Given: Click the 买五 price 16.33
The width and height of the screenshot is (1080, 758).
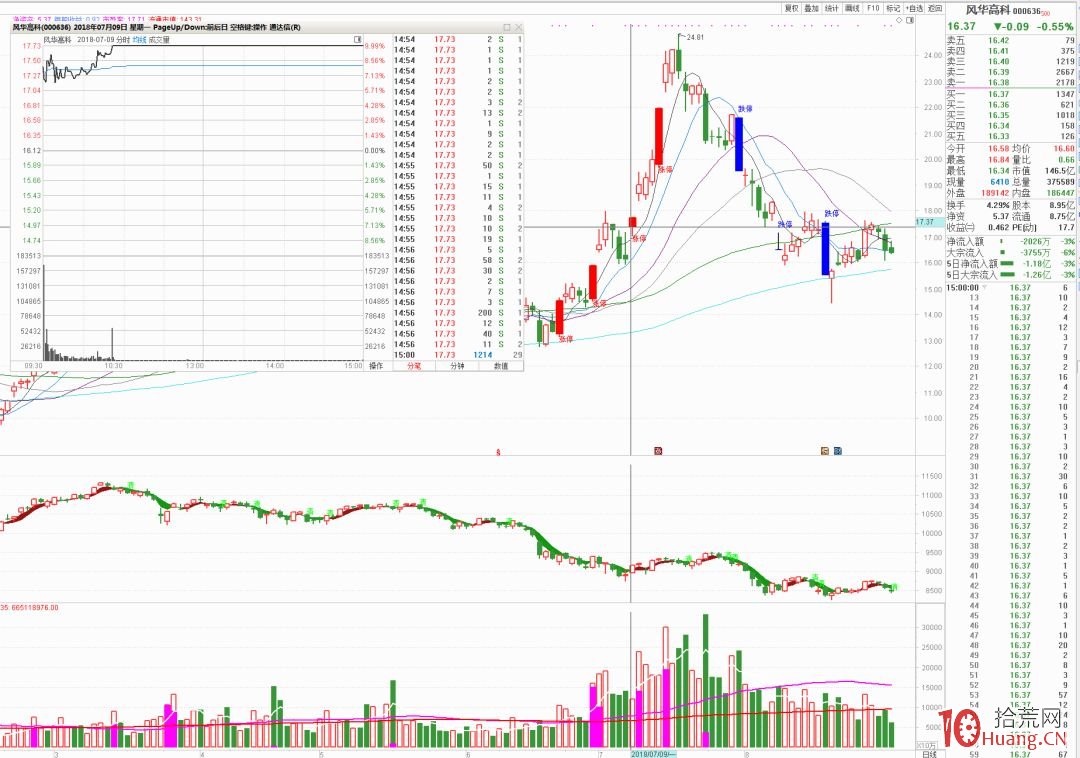Looking at the screenshot, I should [998, 136].
